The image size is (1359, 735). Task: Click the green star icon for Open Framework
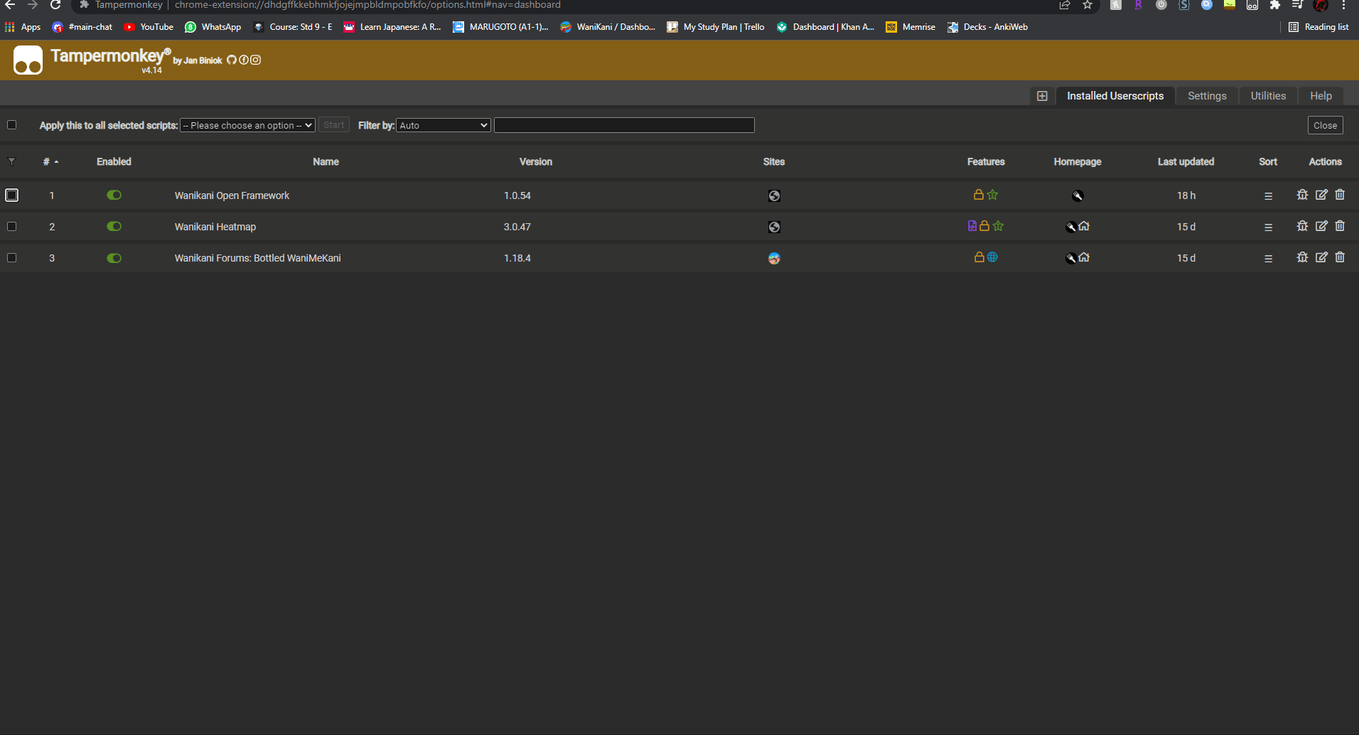click(992, 195)
